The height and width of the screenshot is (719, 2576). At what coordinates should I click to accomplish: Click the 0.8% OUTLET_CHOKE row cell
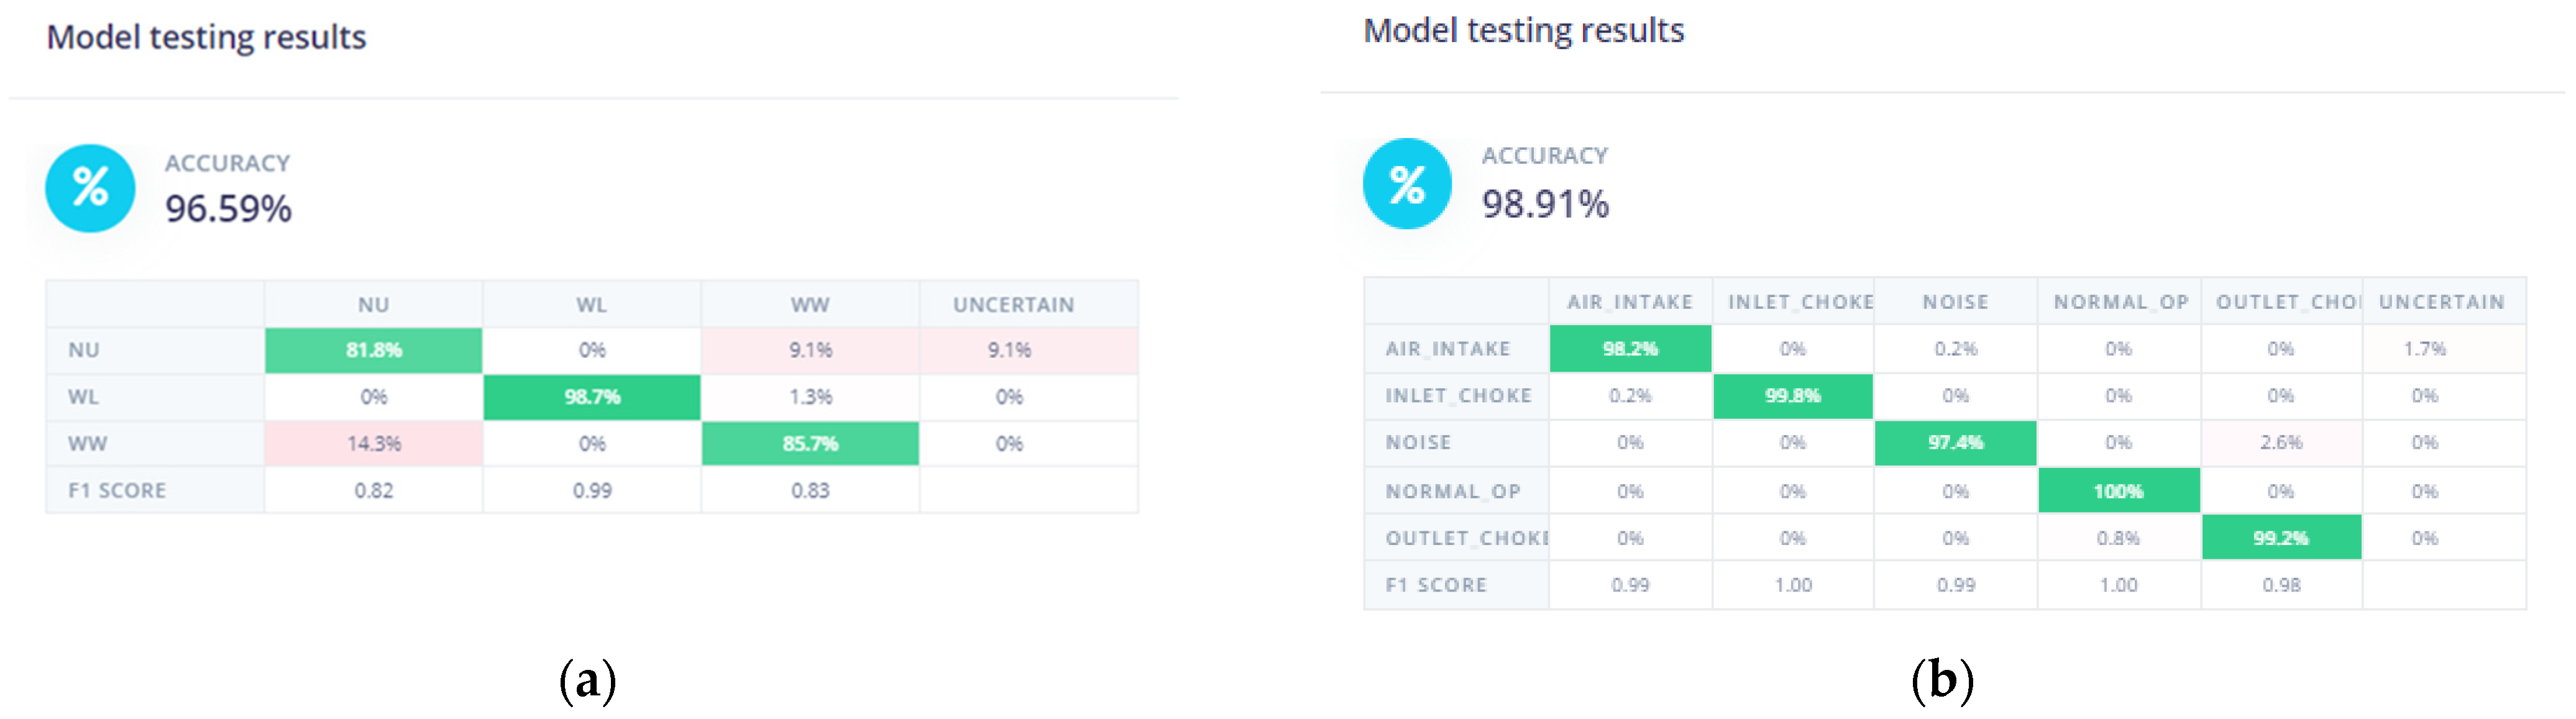2118,538
